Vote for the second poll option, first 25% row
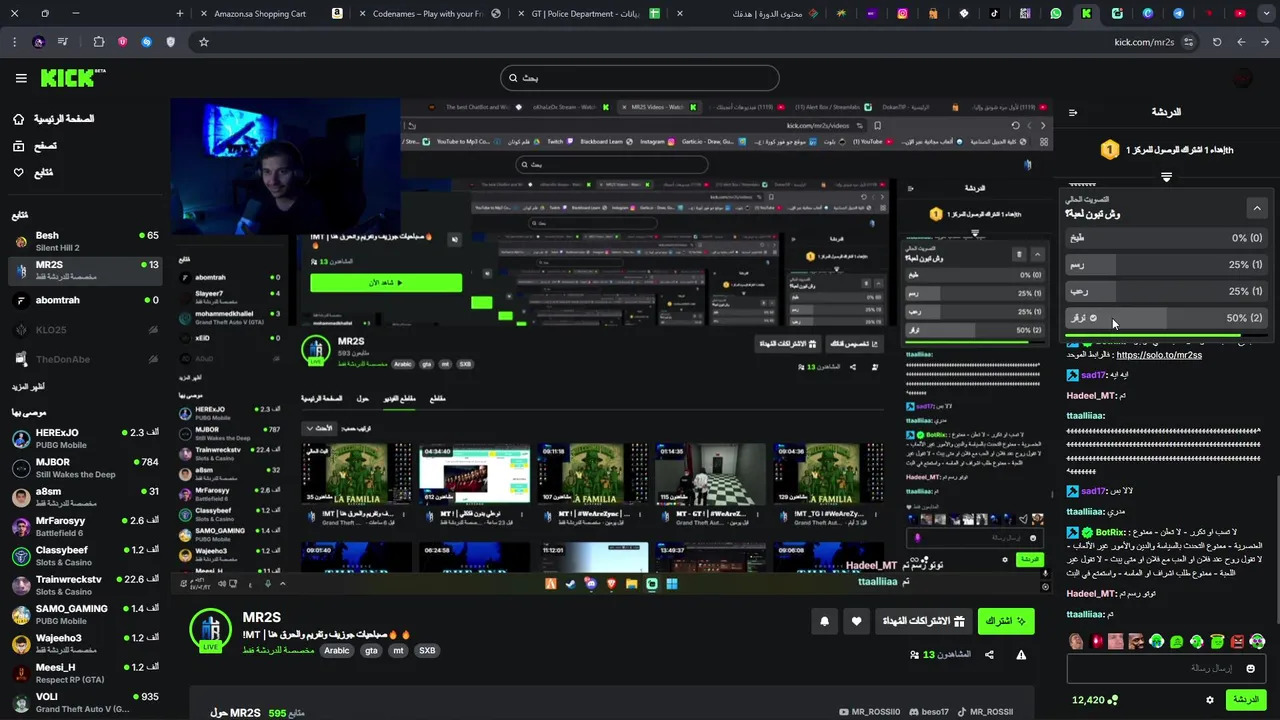 pos(1166,265)
